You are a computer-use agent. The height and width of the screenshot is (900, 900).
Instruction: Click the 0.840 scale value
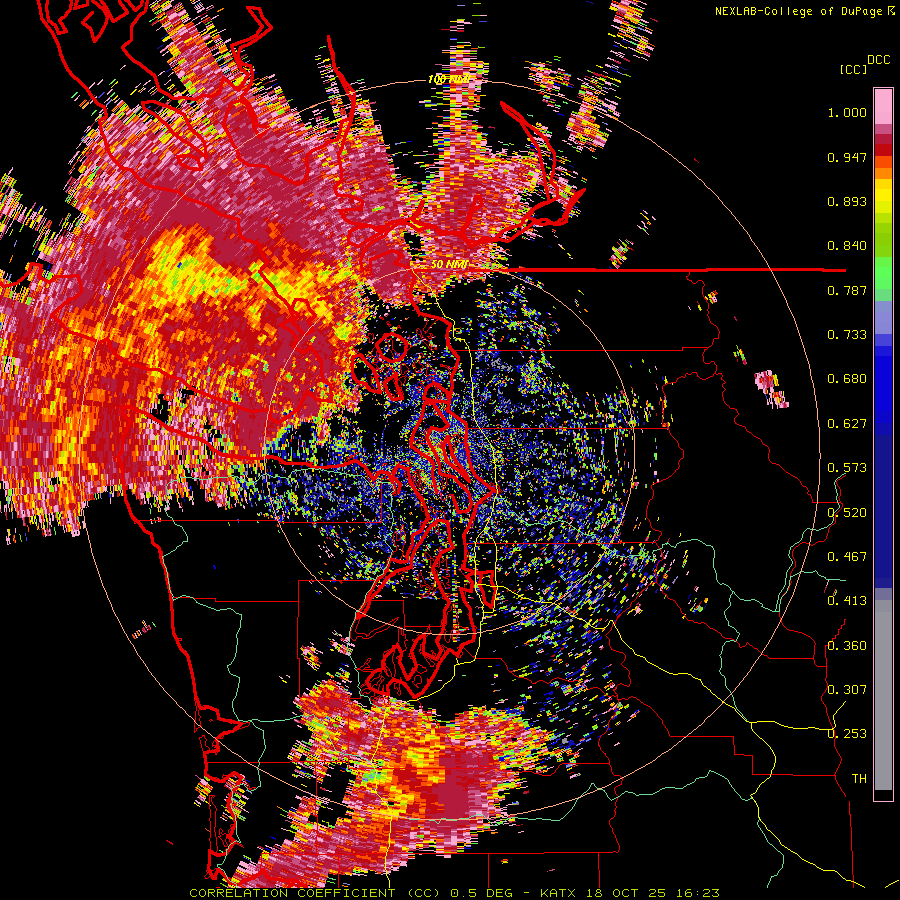coord(847,246)
